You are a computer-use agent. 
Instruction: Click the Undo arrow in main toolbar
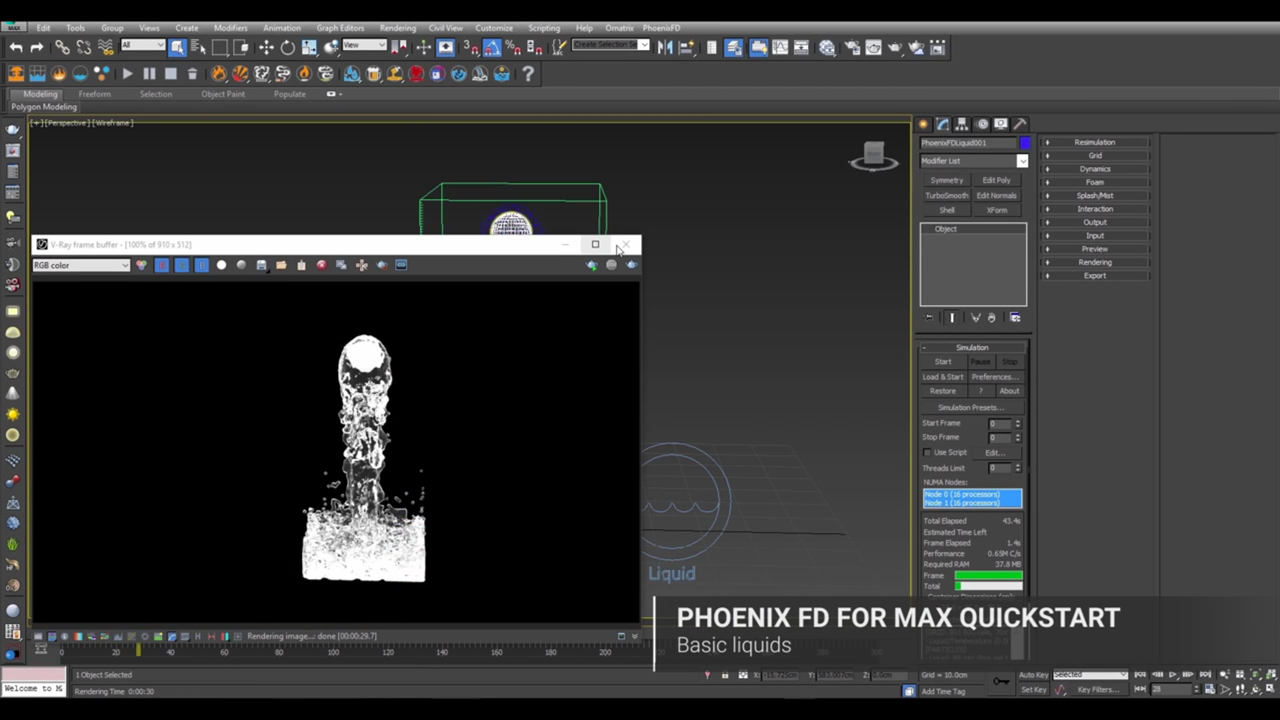pyautogui.click(x=16, y=47)
